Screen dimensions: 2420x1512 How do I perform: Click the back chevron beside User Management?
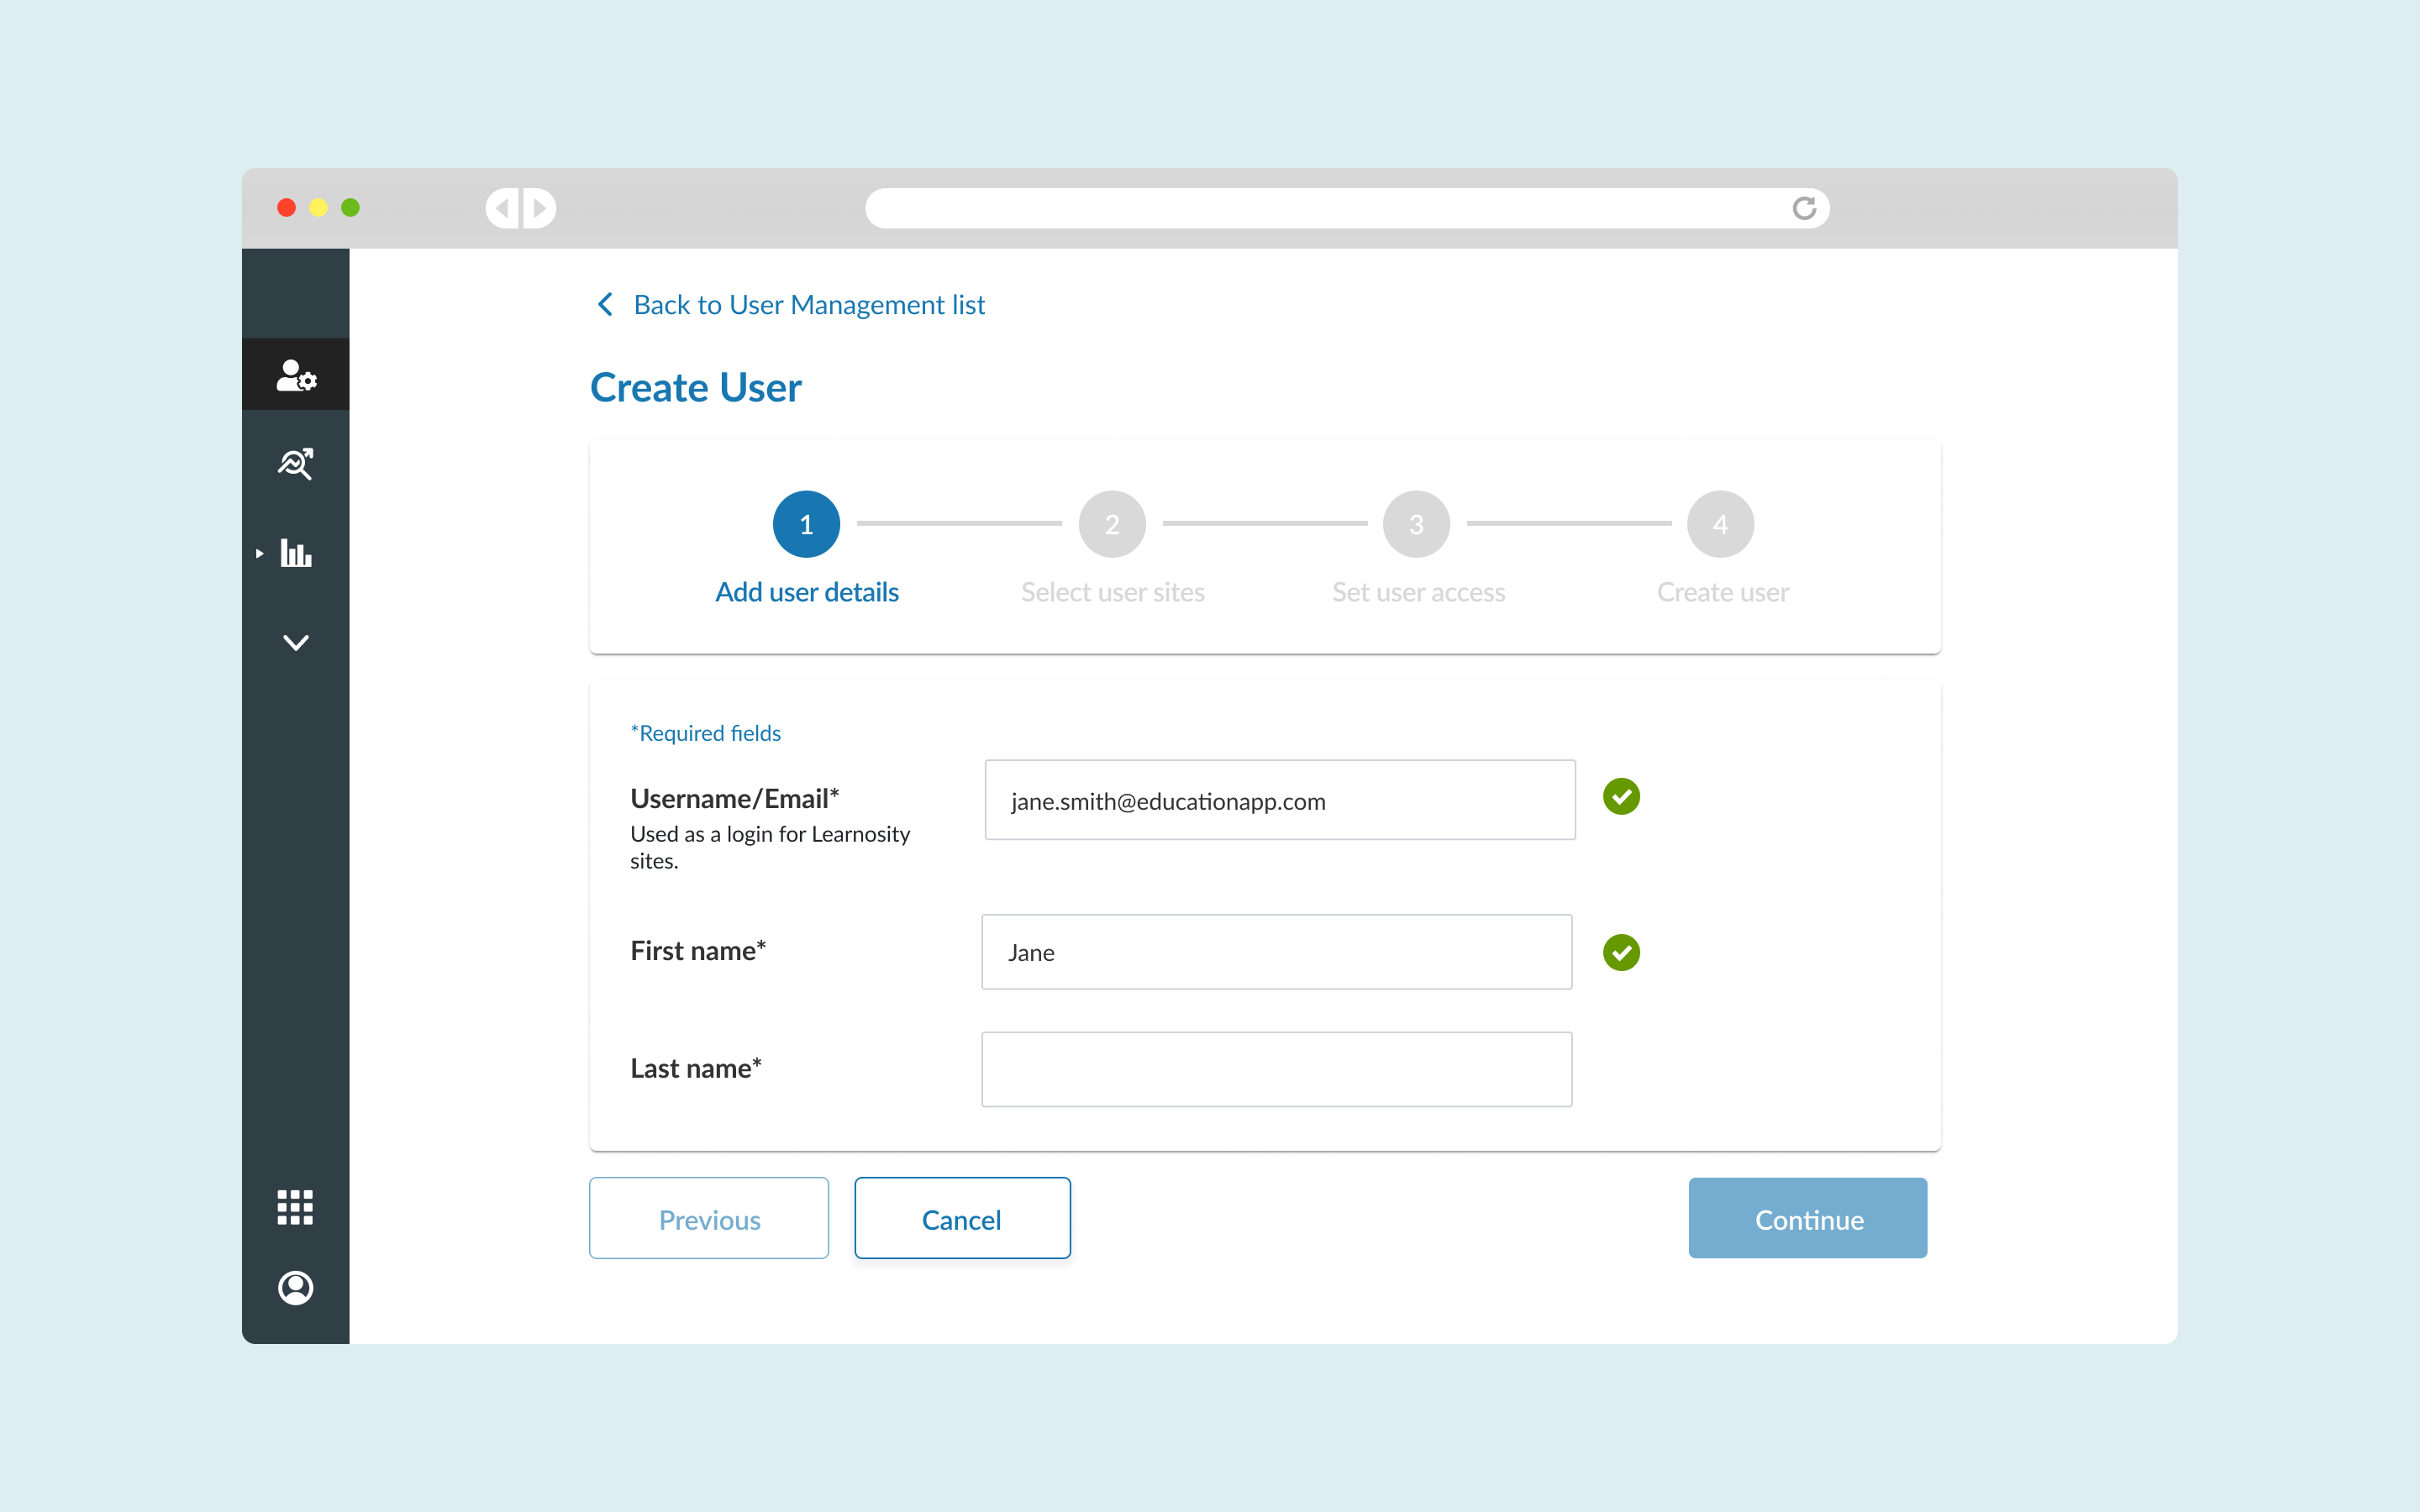(605, 304)
